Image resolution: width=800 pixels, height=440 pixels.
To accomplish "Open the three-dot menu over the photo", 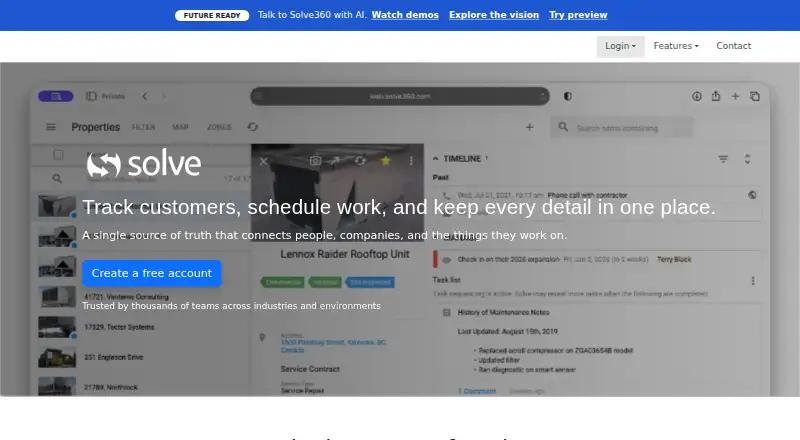I will tap(411, 161).
